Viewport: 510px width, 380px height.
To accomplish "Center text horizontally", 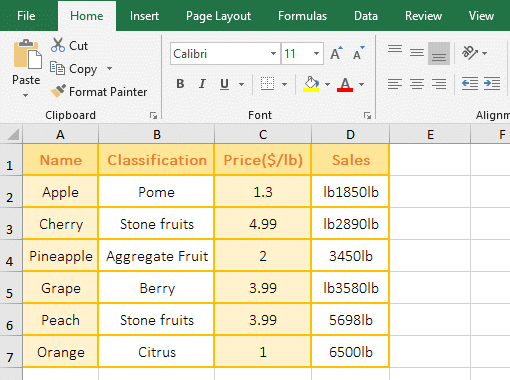I will tap(417, 84).
